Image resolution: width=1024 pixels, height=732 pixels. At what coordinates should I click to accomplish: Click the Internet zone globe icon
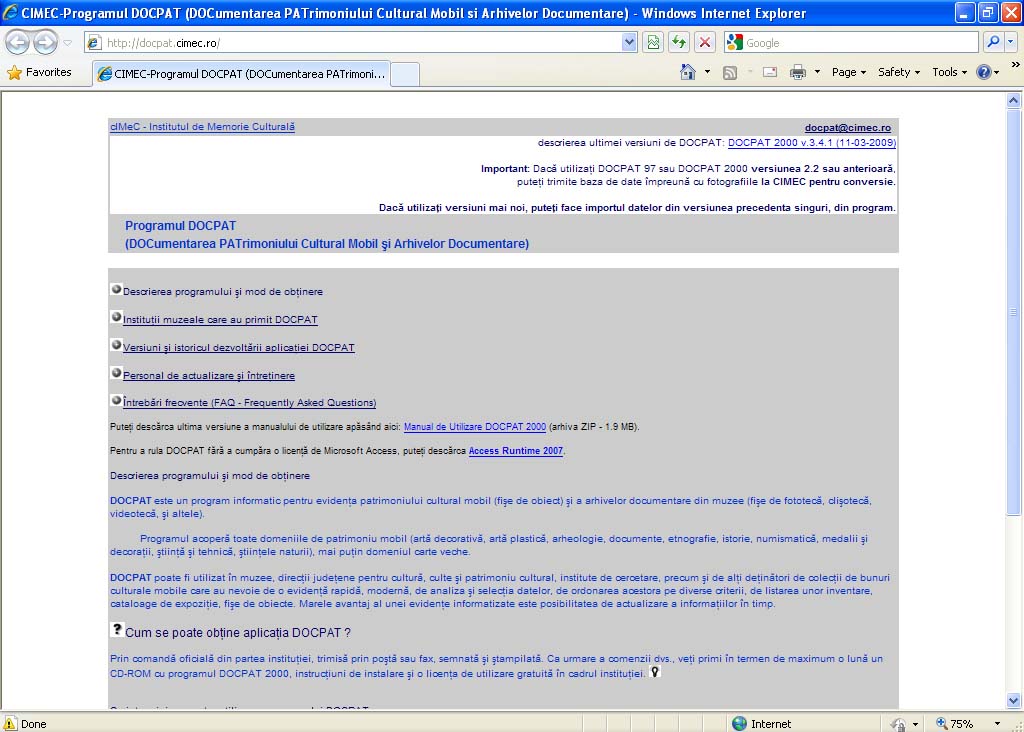(x=739, y=724)
